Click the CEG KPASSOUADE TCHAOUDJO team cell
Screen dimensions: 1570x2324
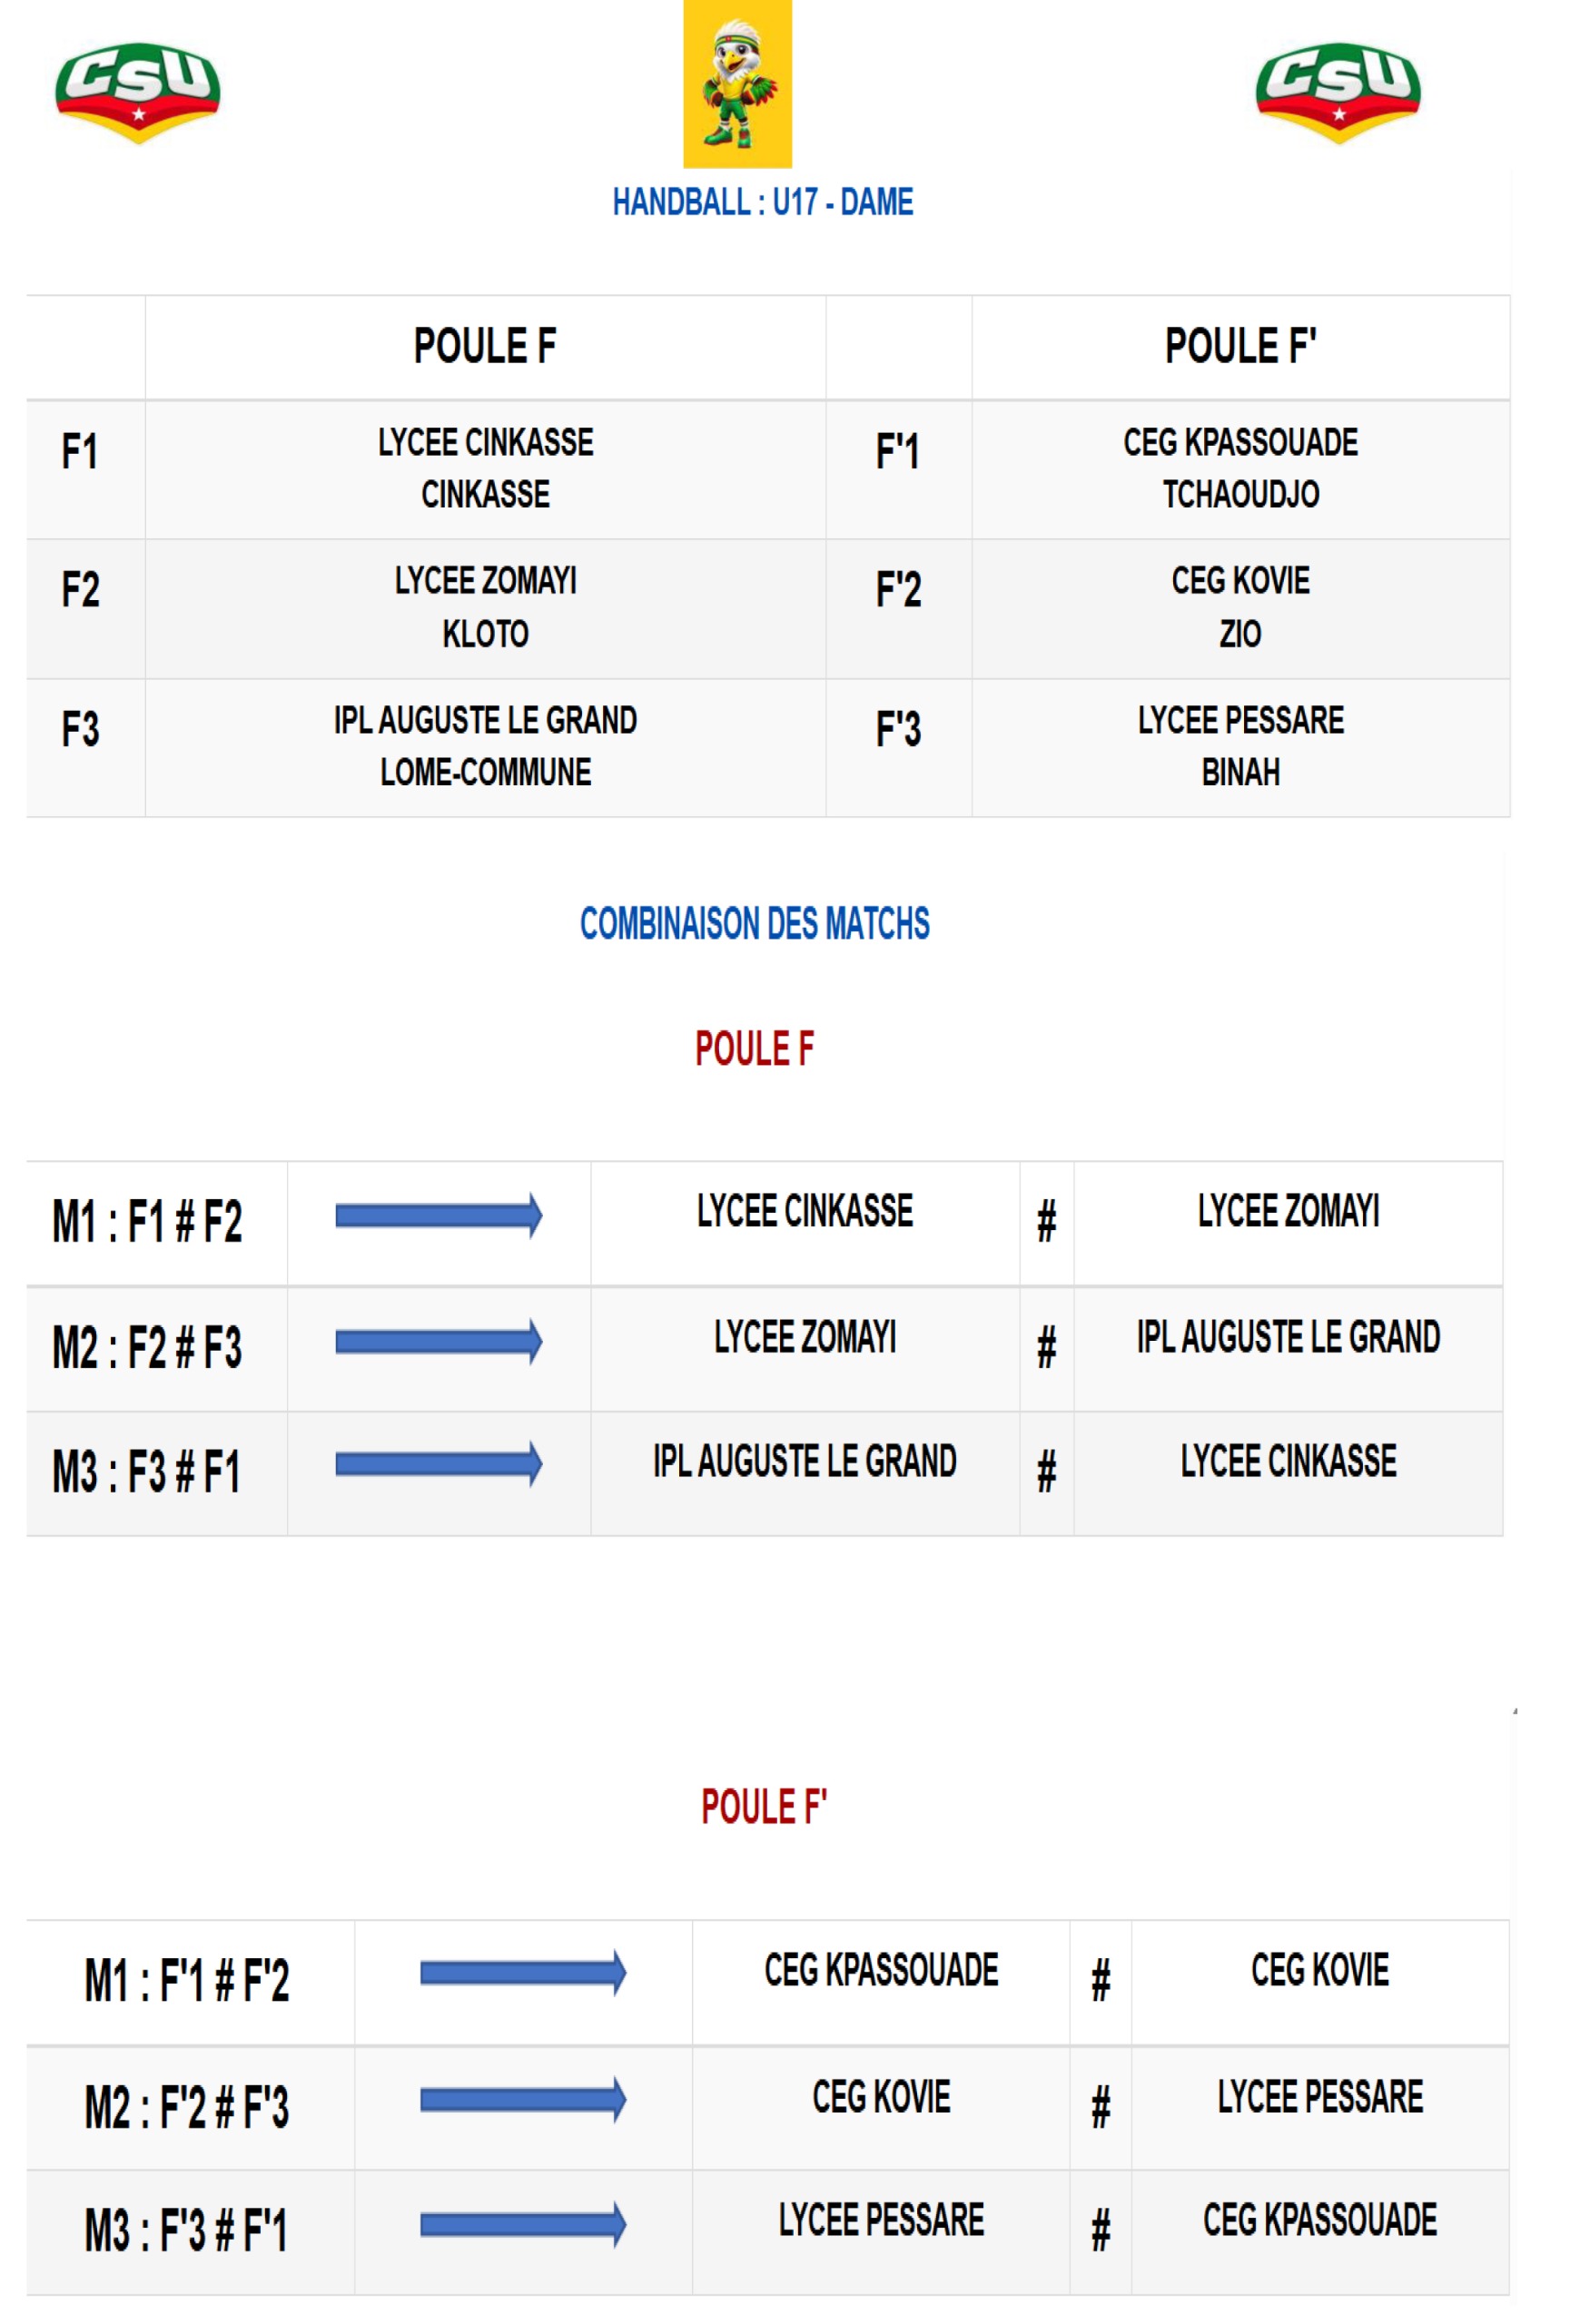point(1241,469)
